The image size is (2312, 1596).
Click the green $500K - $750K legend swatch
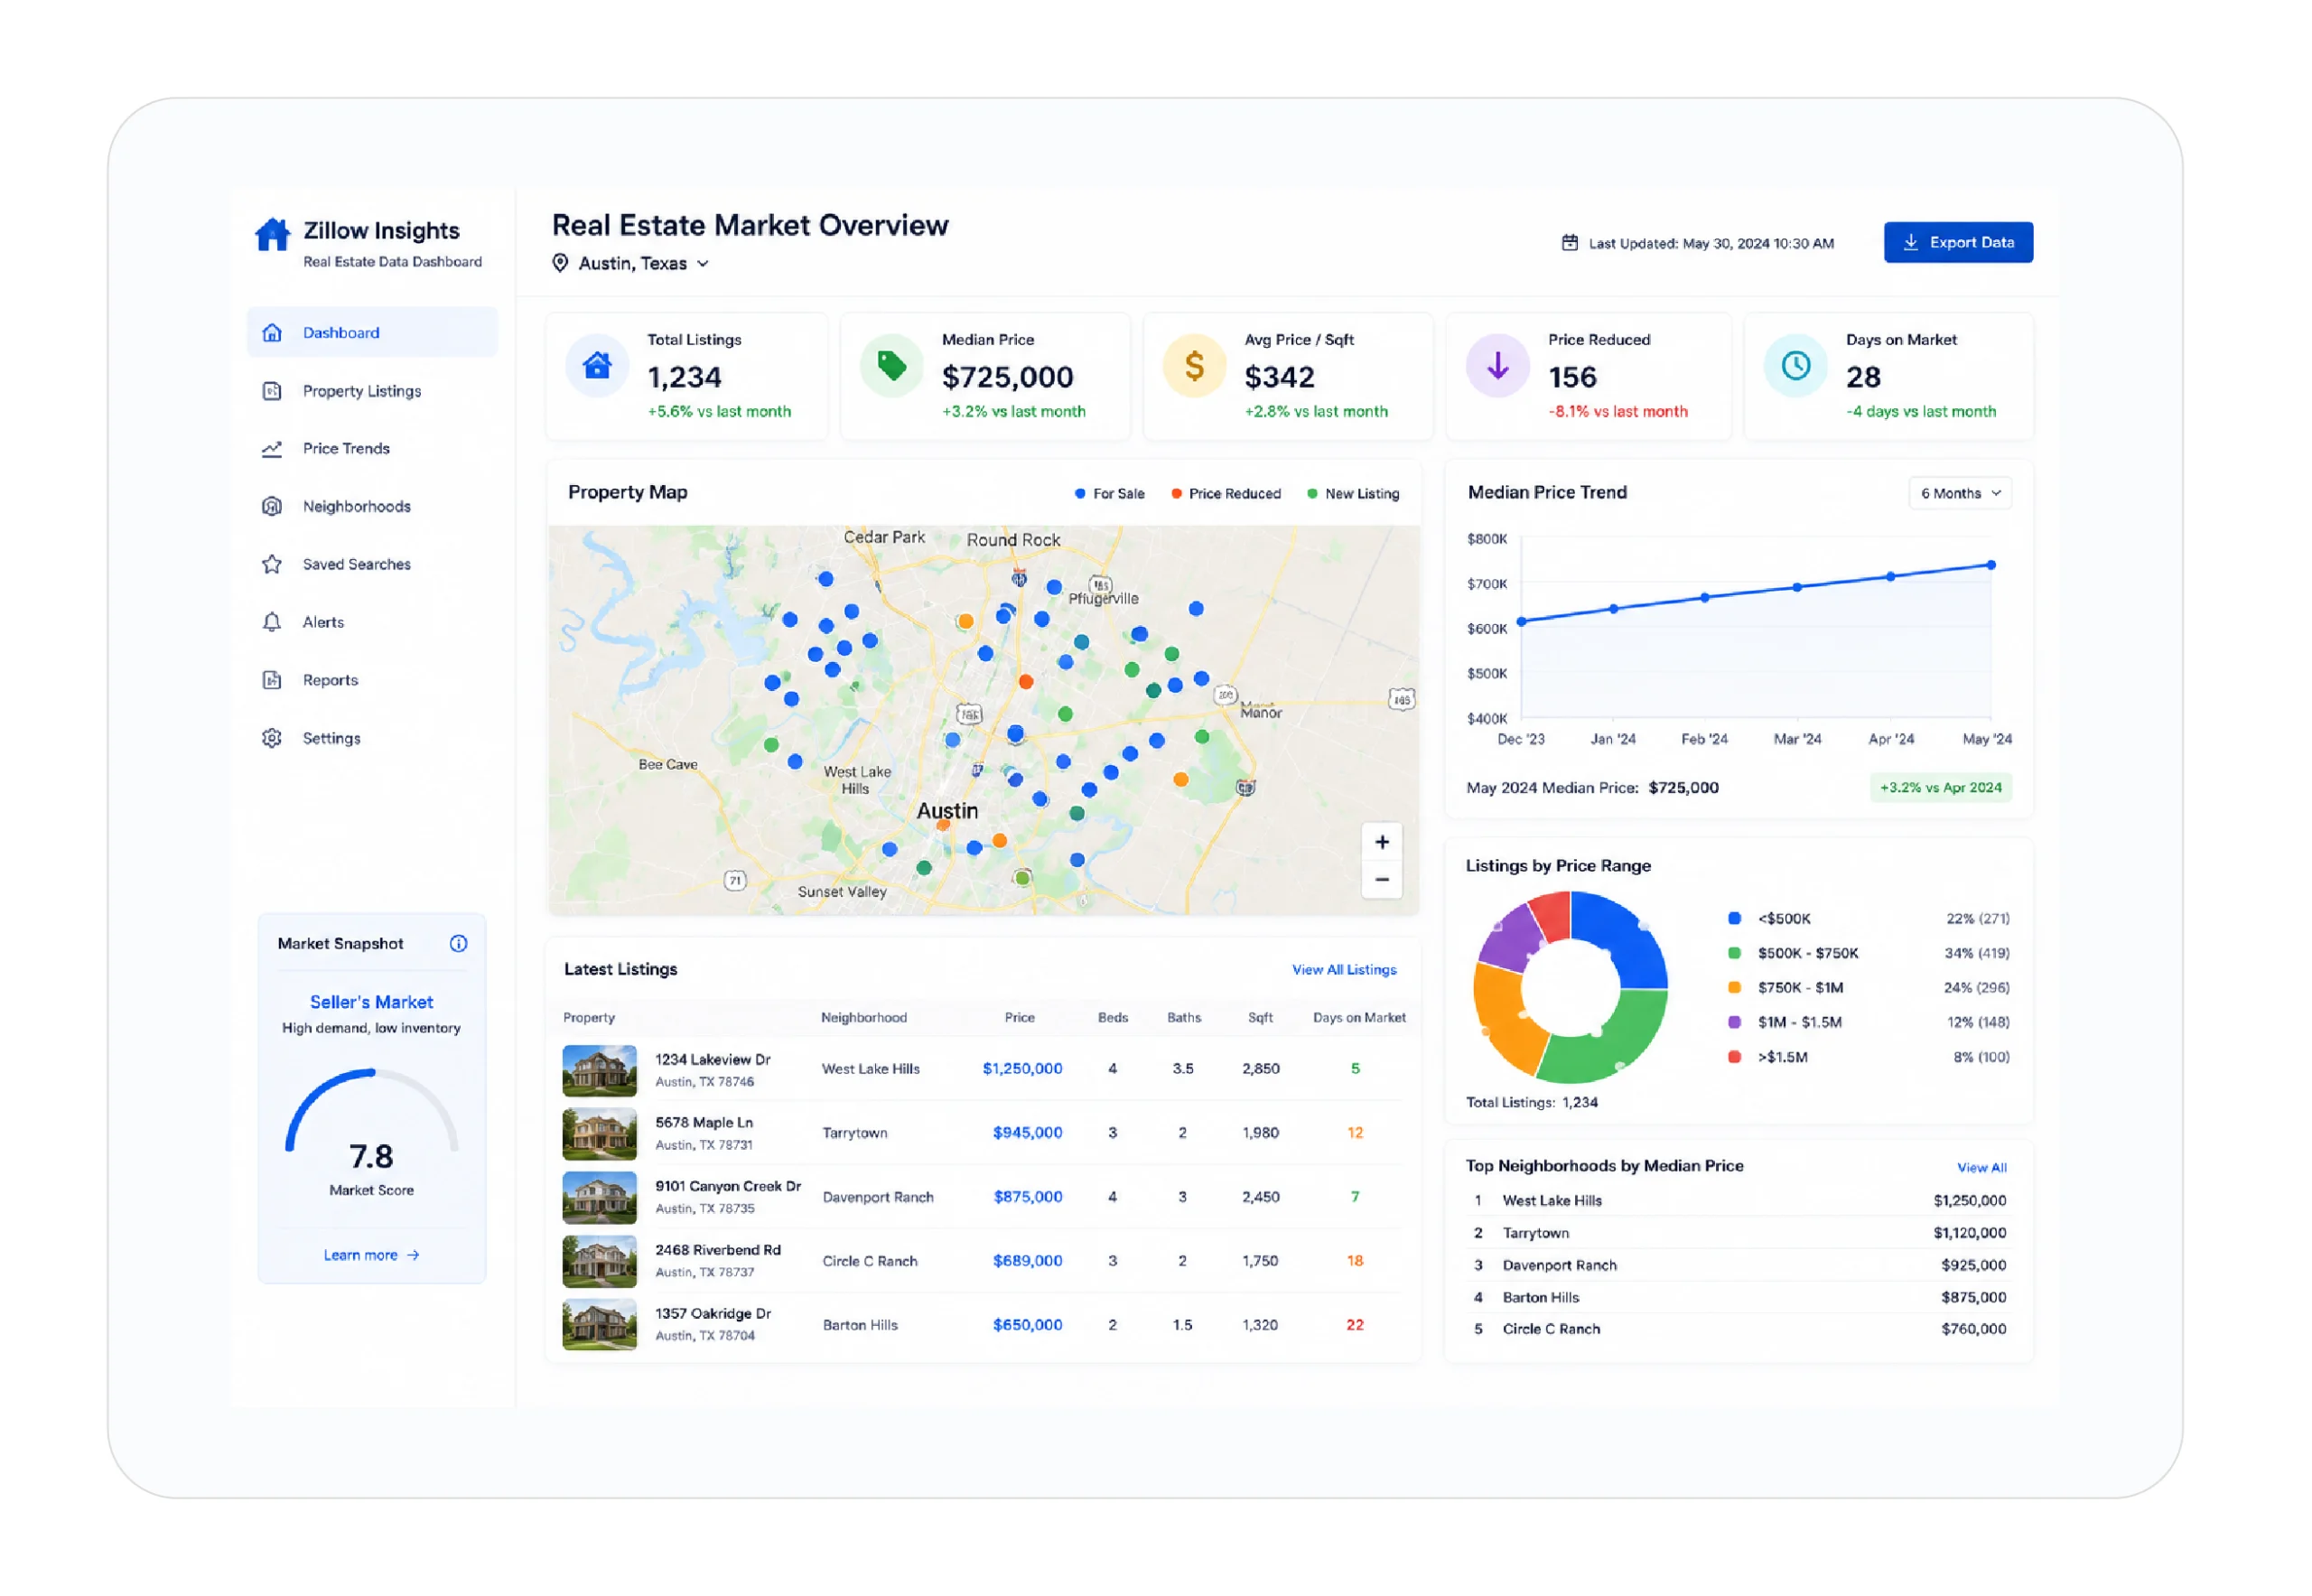pyautogui.click(x=1736, y=955)
